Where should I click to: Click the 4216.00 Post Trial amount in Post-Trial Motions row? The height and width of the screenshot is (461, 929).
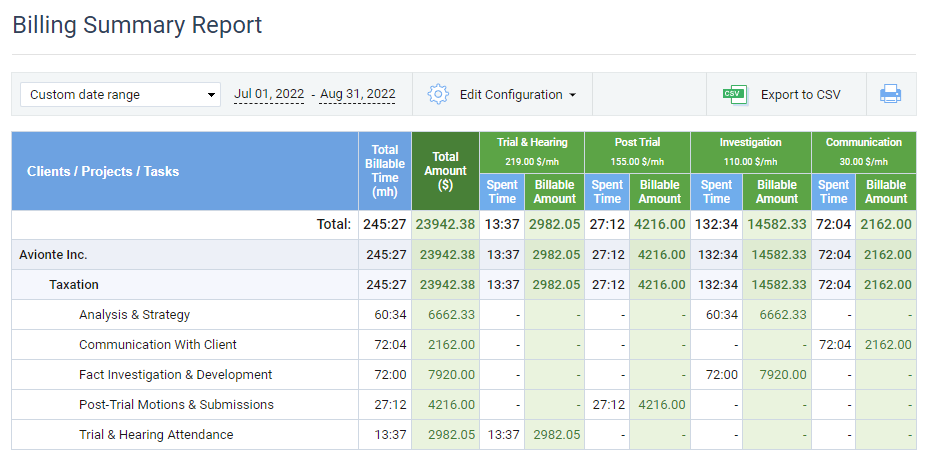[x=662, y=405]
